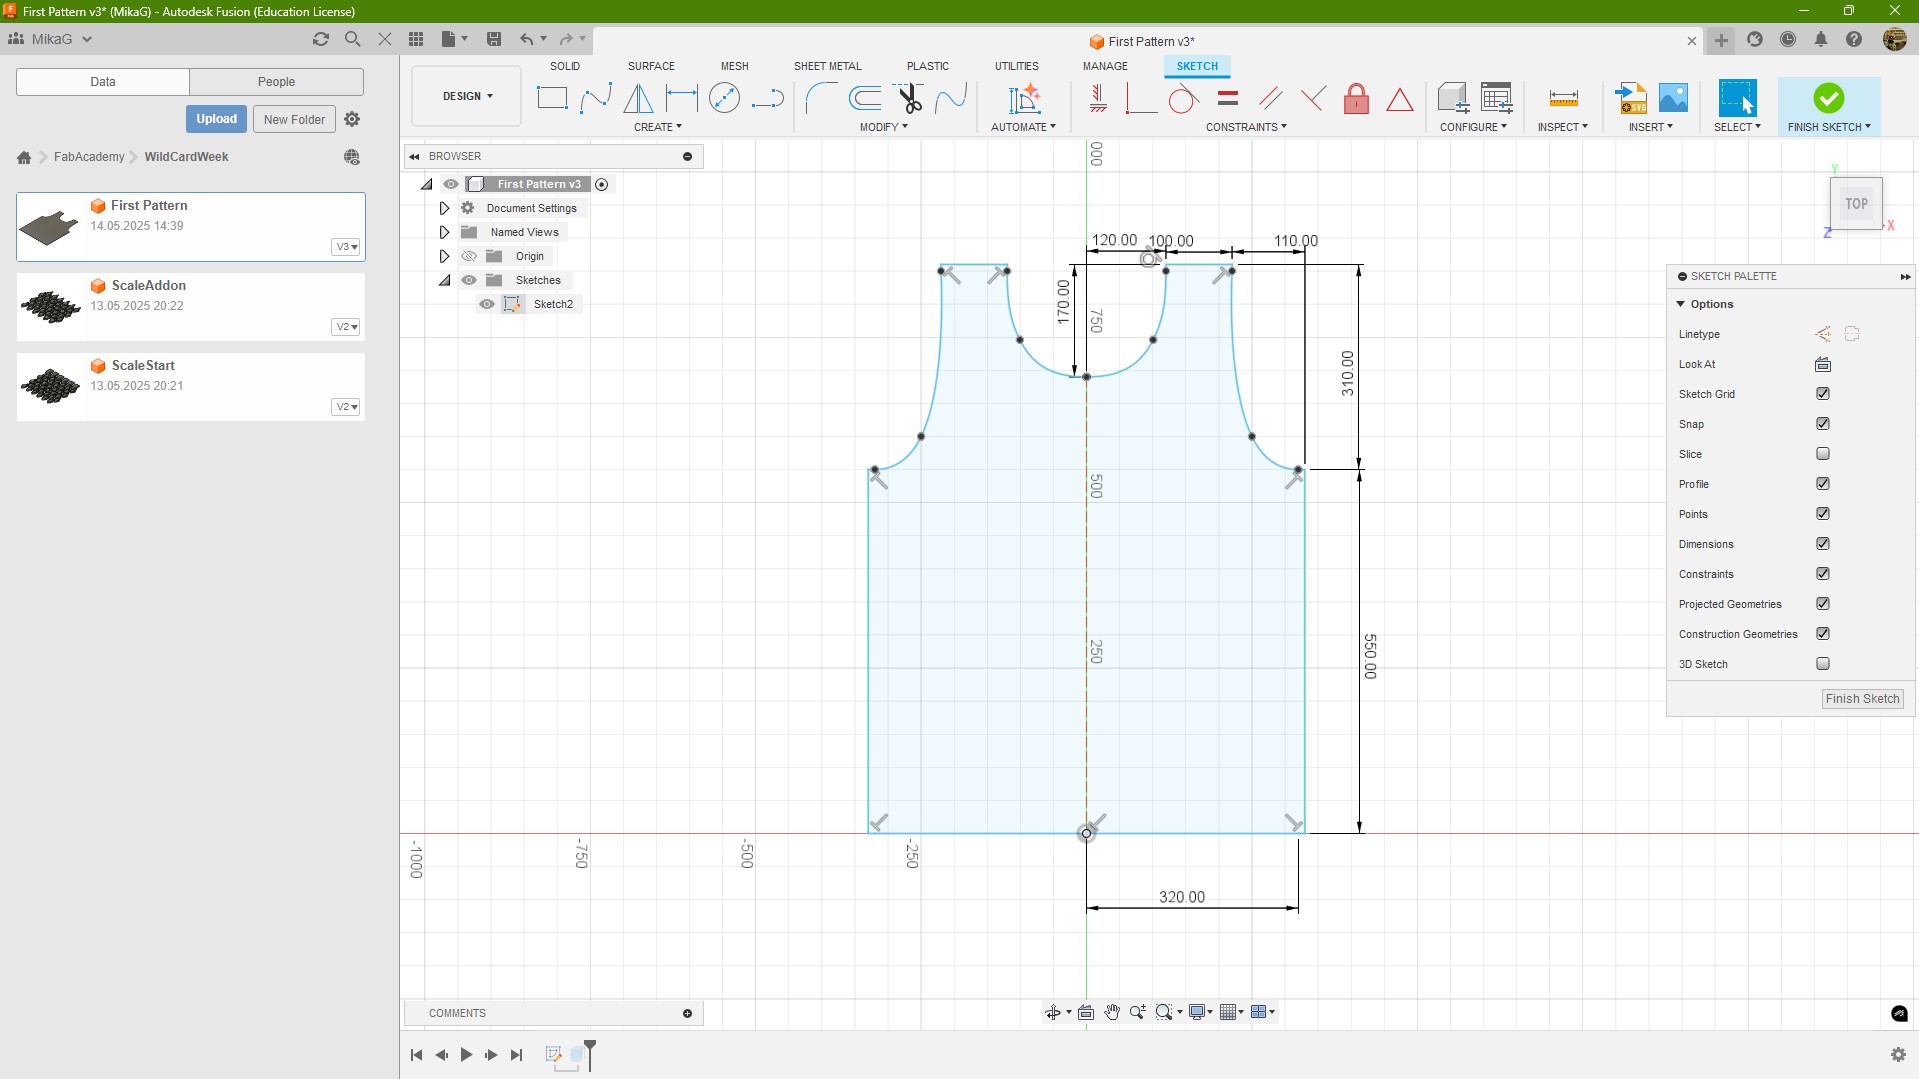Open the MikaG team menu

[50, 39]
